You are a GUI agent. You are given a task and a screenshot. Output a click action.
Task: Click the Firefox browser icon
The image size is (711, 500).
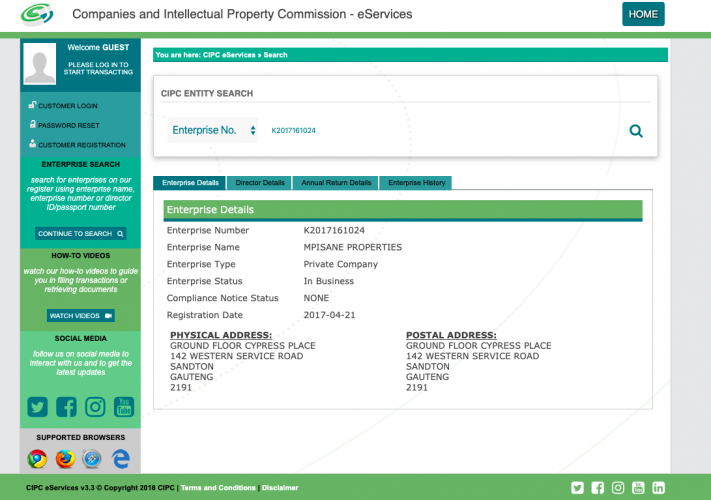coord(65,459)
